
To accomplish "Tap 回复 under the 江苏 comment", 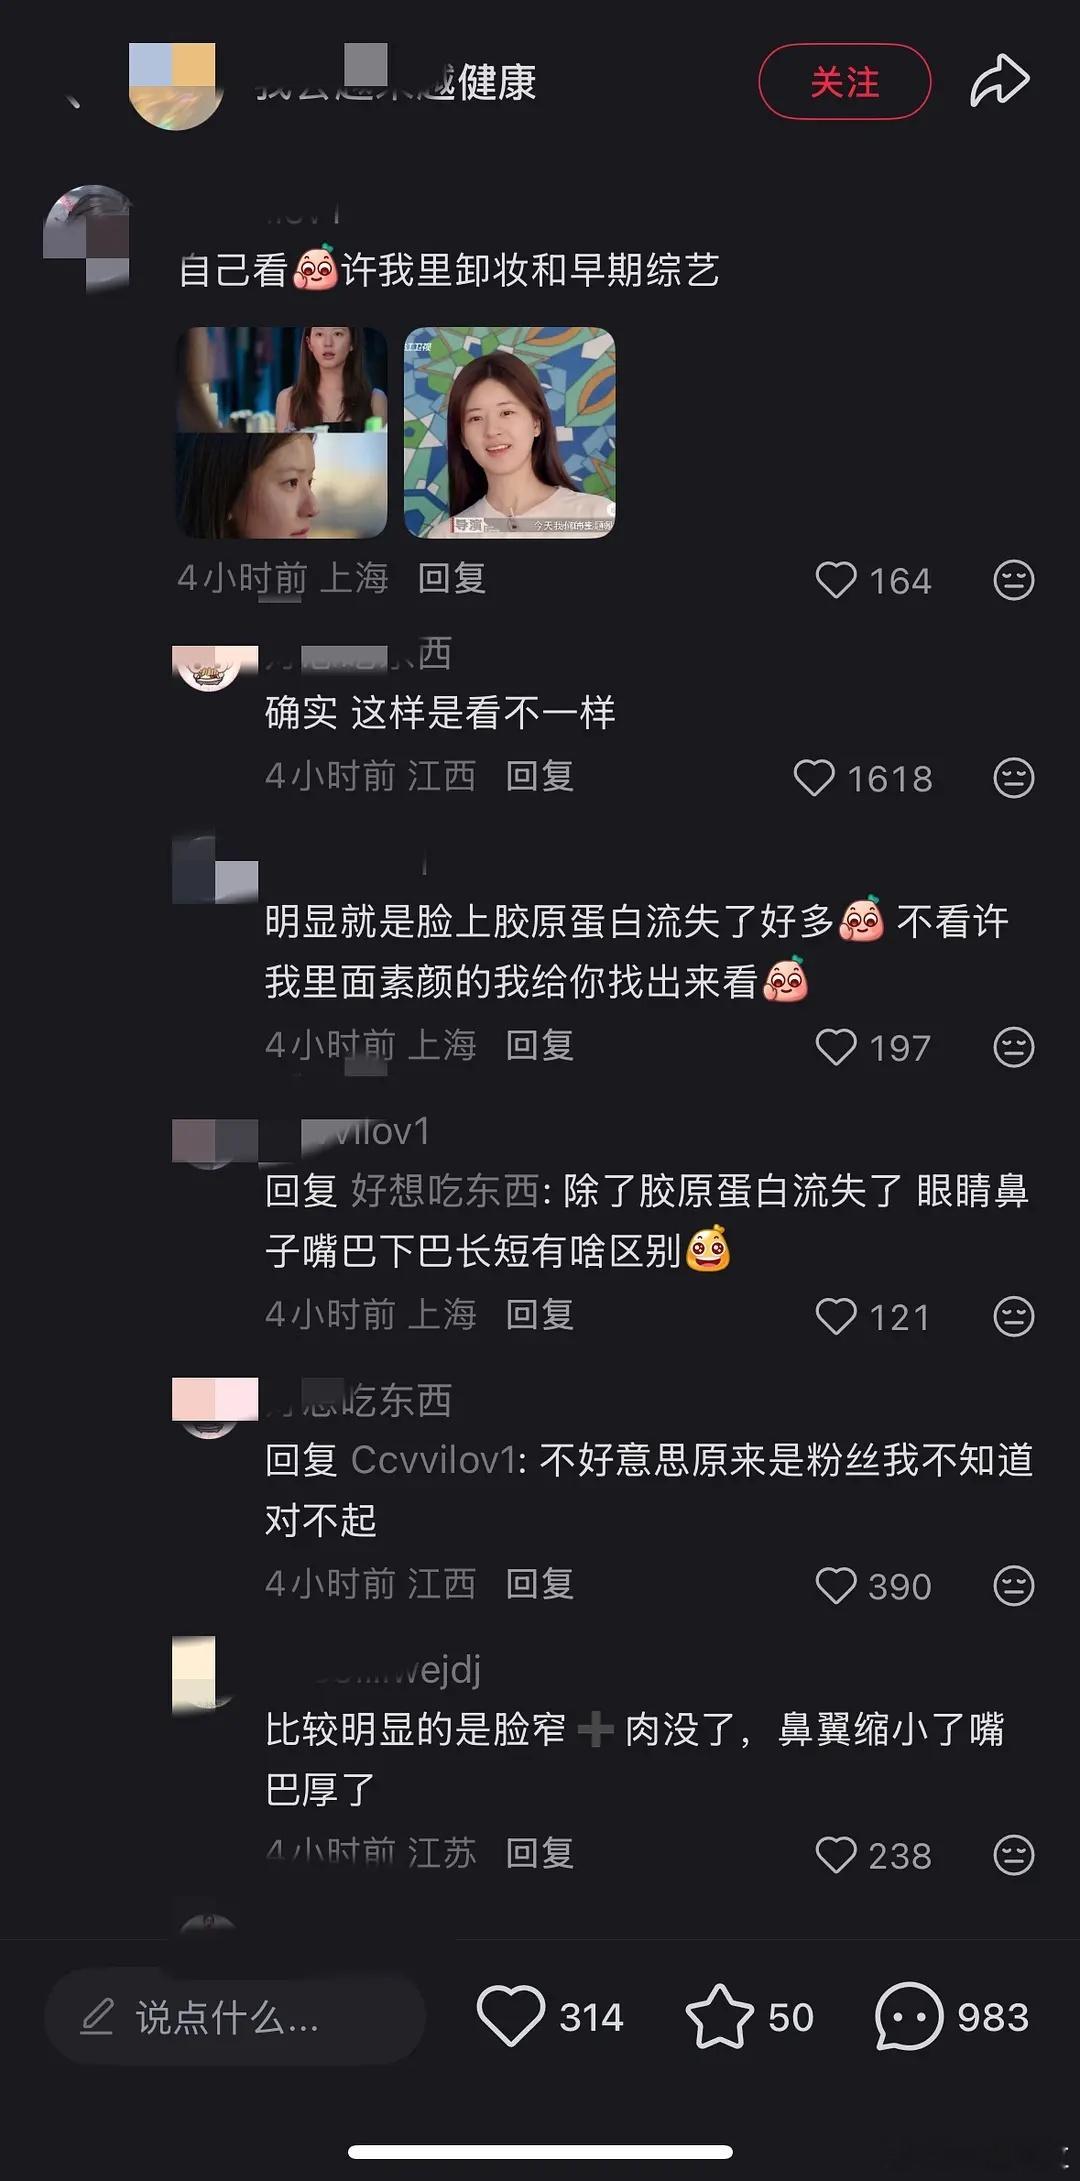I will click(x=540, y=1853).
